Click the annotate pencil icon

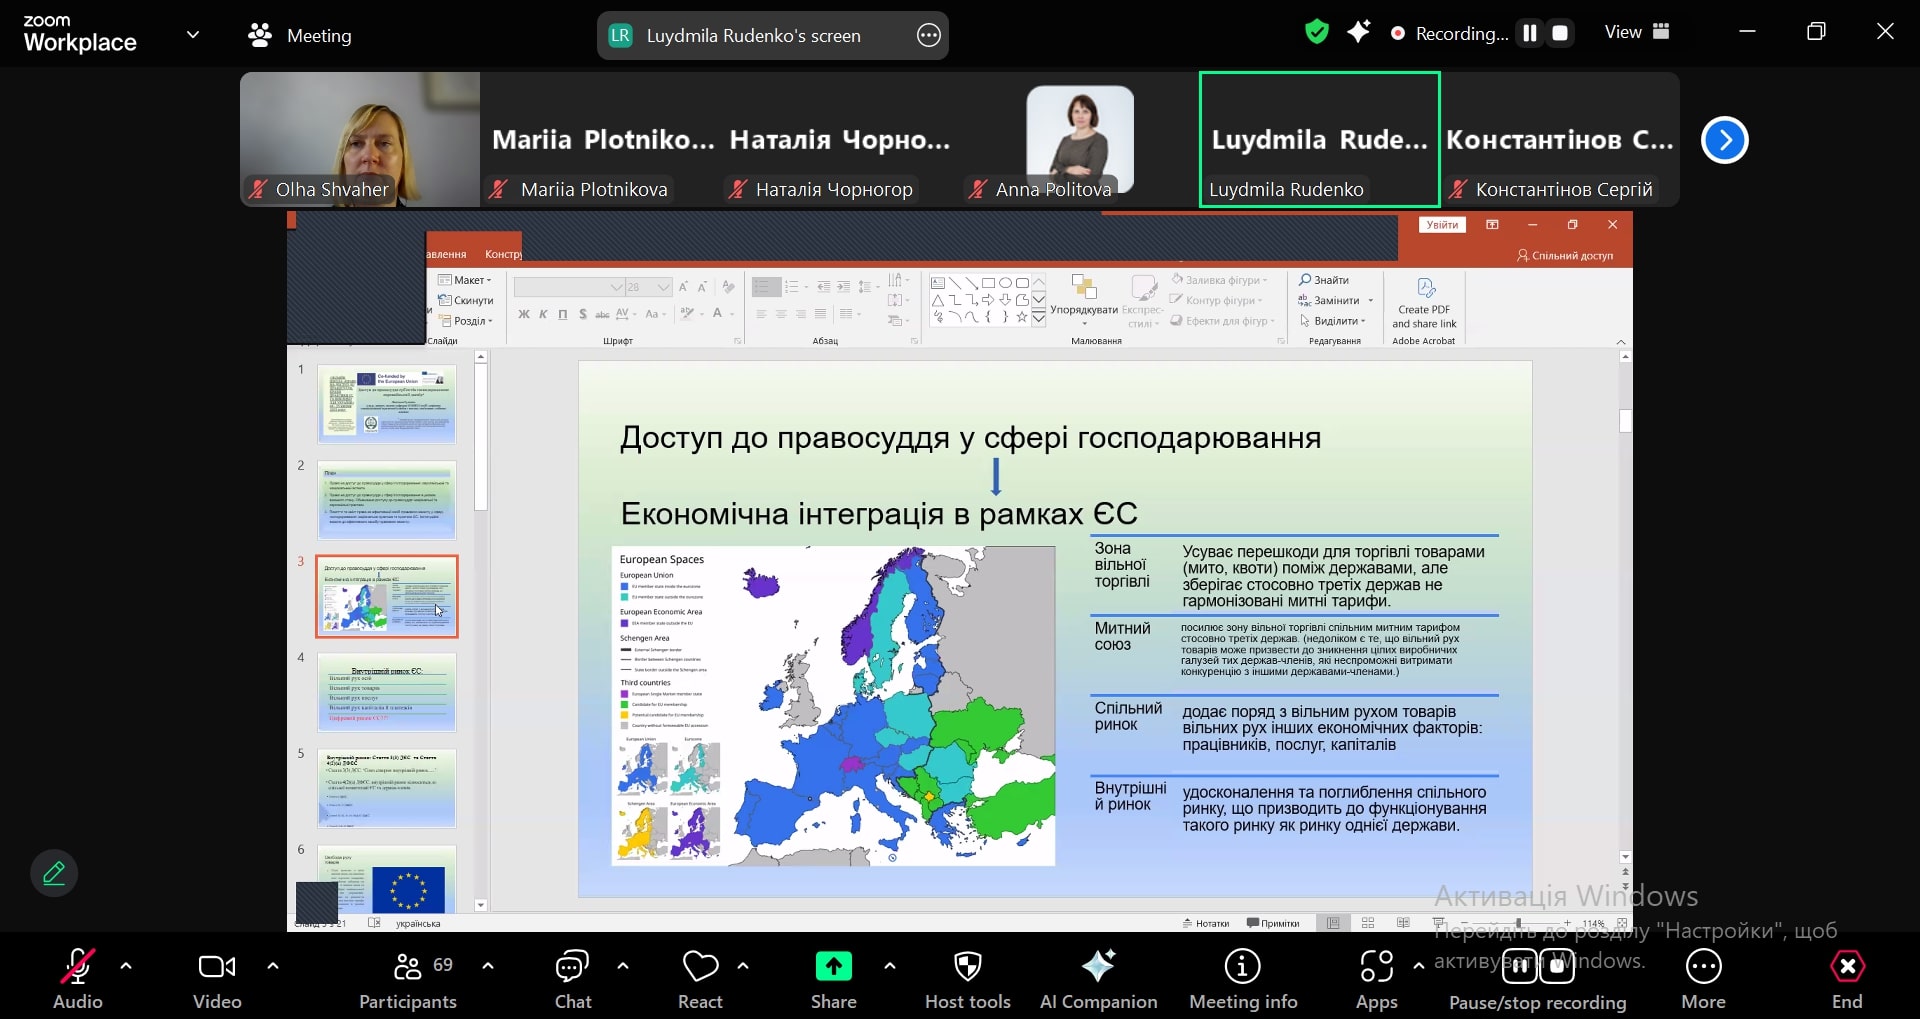pyautogui.click(x=54, y=873)
